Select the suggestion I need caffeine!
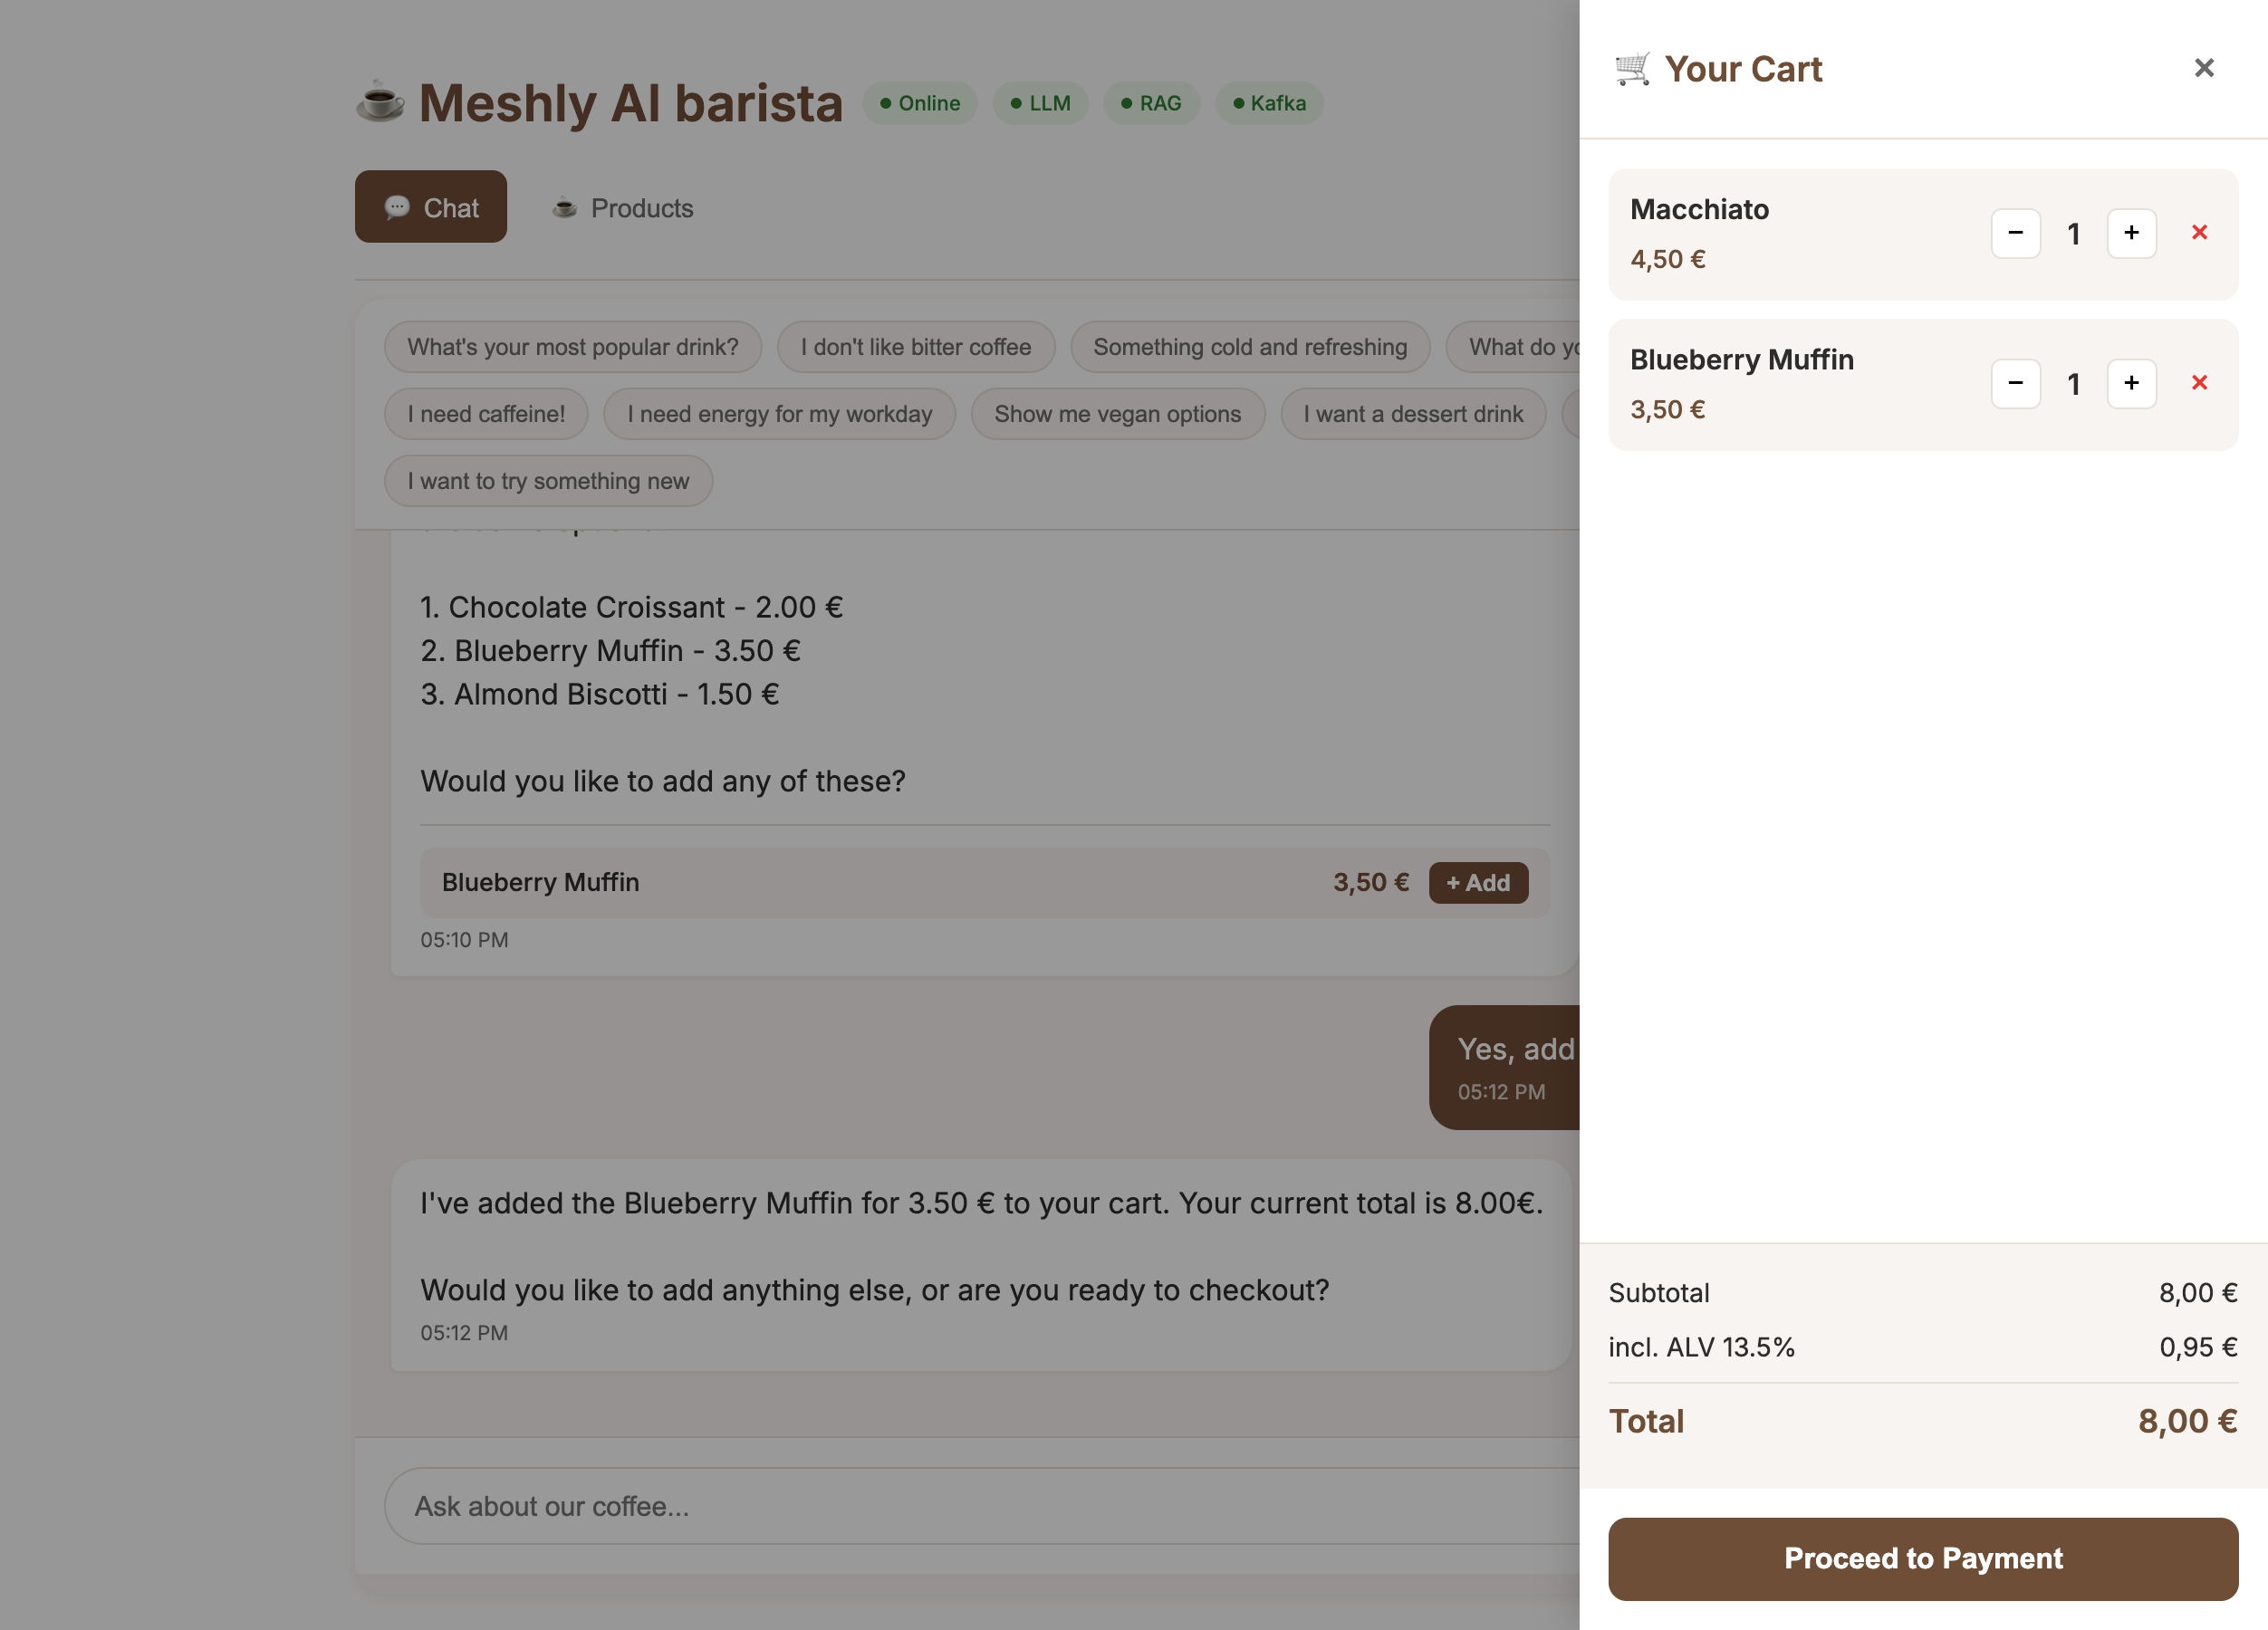This screenshot has width=2268, height=1630. point(486,413)
